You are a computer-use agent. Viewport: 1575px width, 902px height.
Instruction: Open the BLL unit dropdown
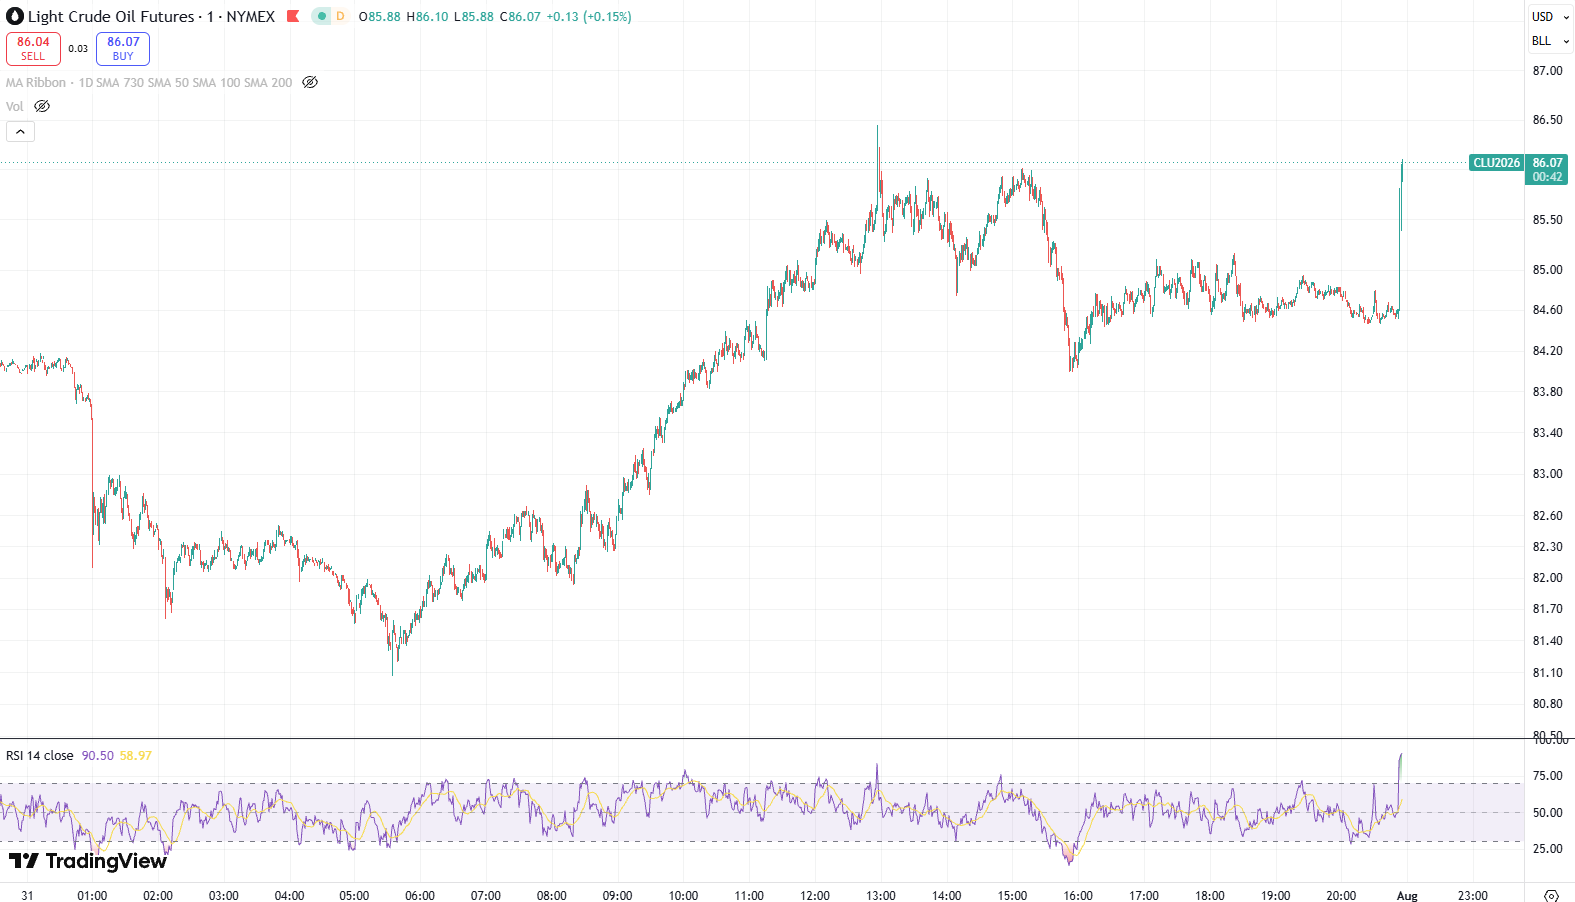[1550, 41]
